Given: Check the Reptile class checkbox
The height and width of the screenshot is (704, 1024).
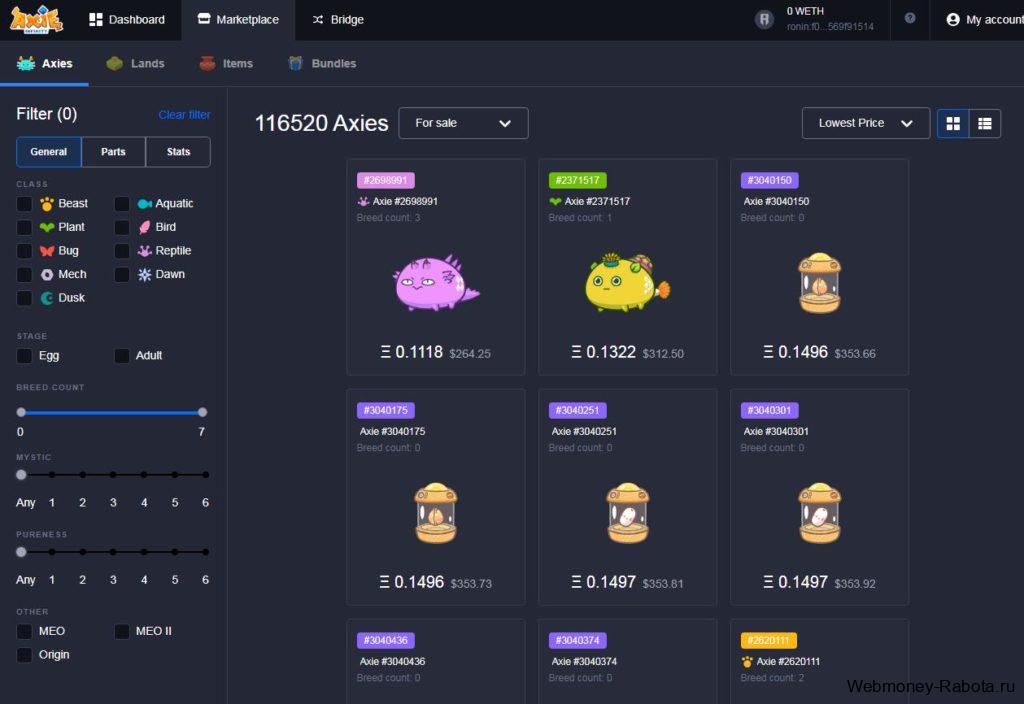Looking at the screenshot, I should 121,251.
